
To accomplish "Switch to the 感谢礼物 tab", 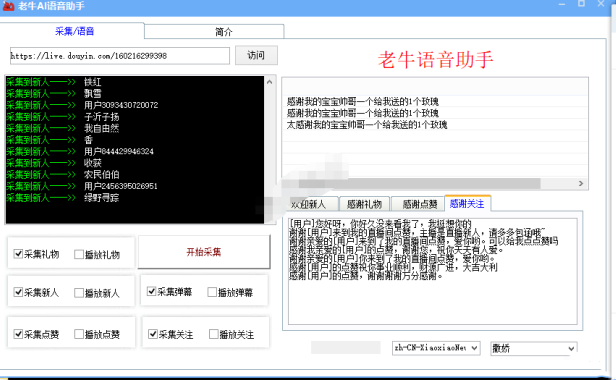I will (x=364, y=204).
